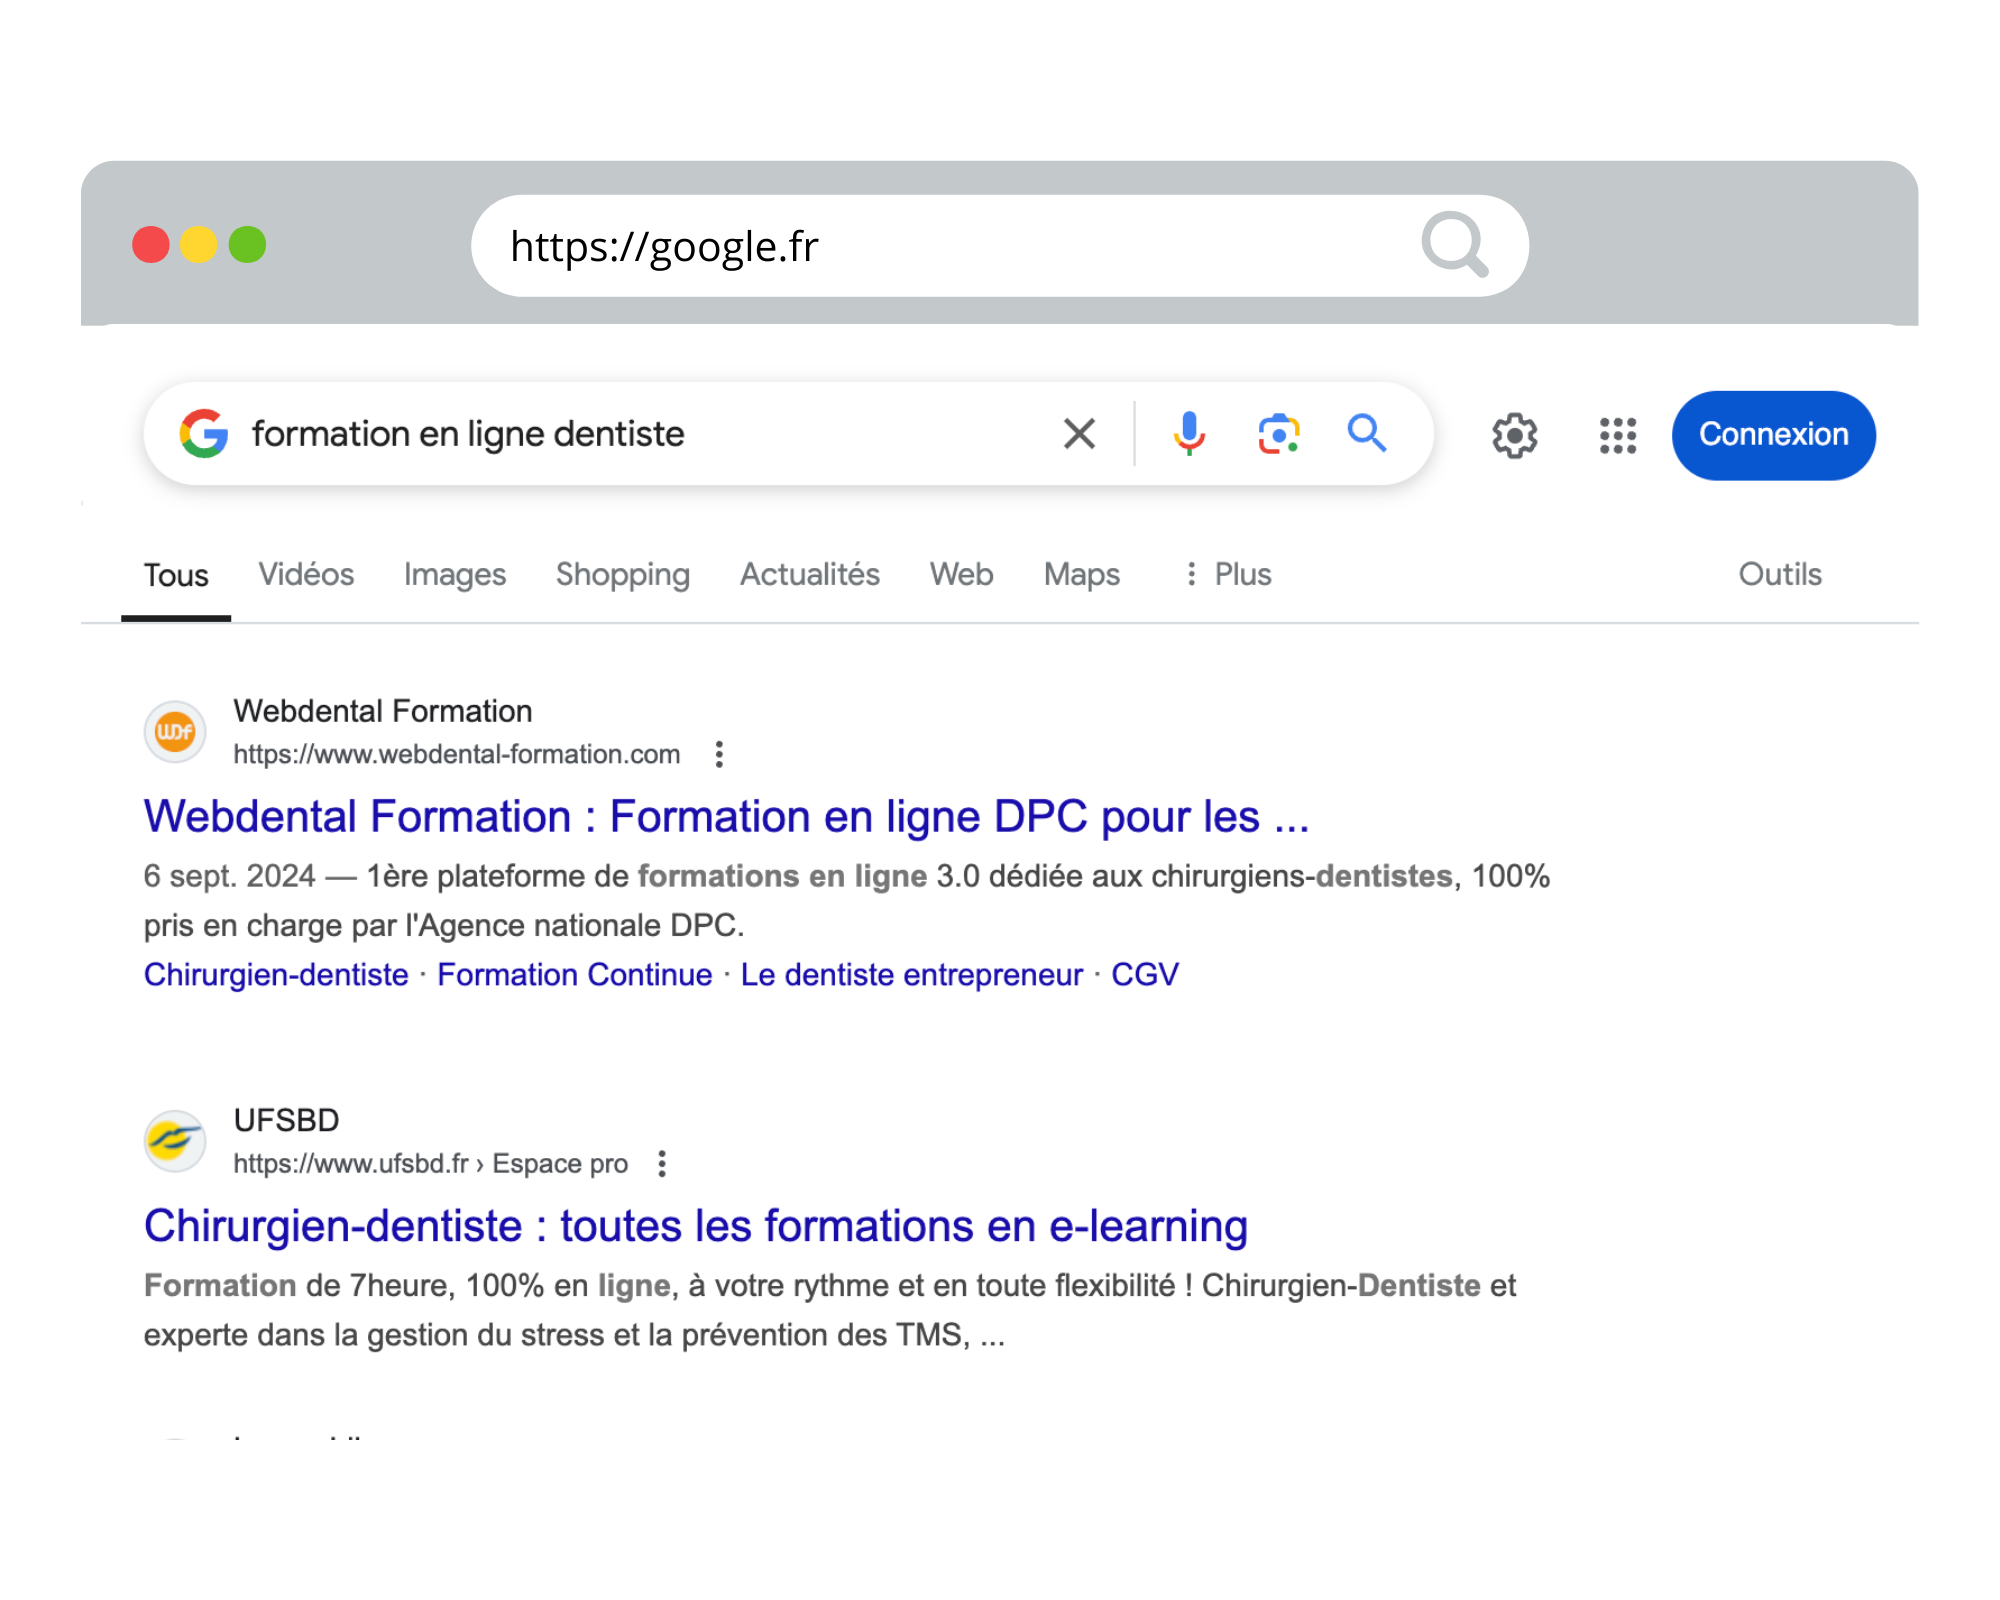Switch to the Vidéos tab
This screenshot has width=2000, height=1600.
(306, 574)
